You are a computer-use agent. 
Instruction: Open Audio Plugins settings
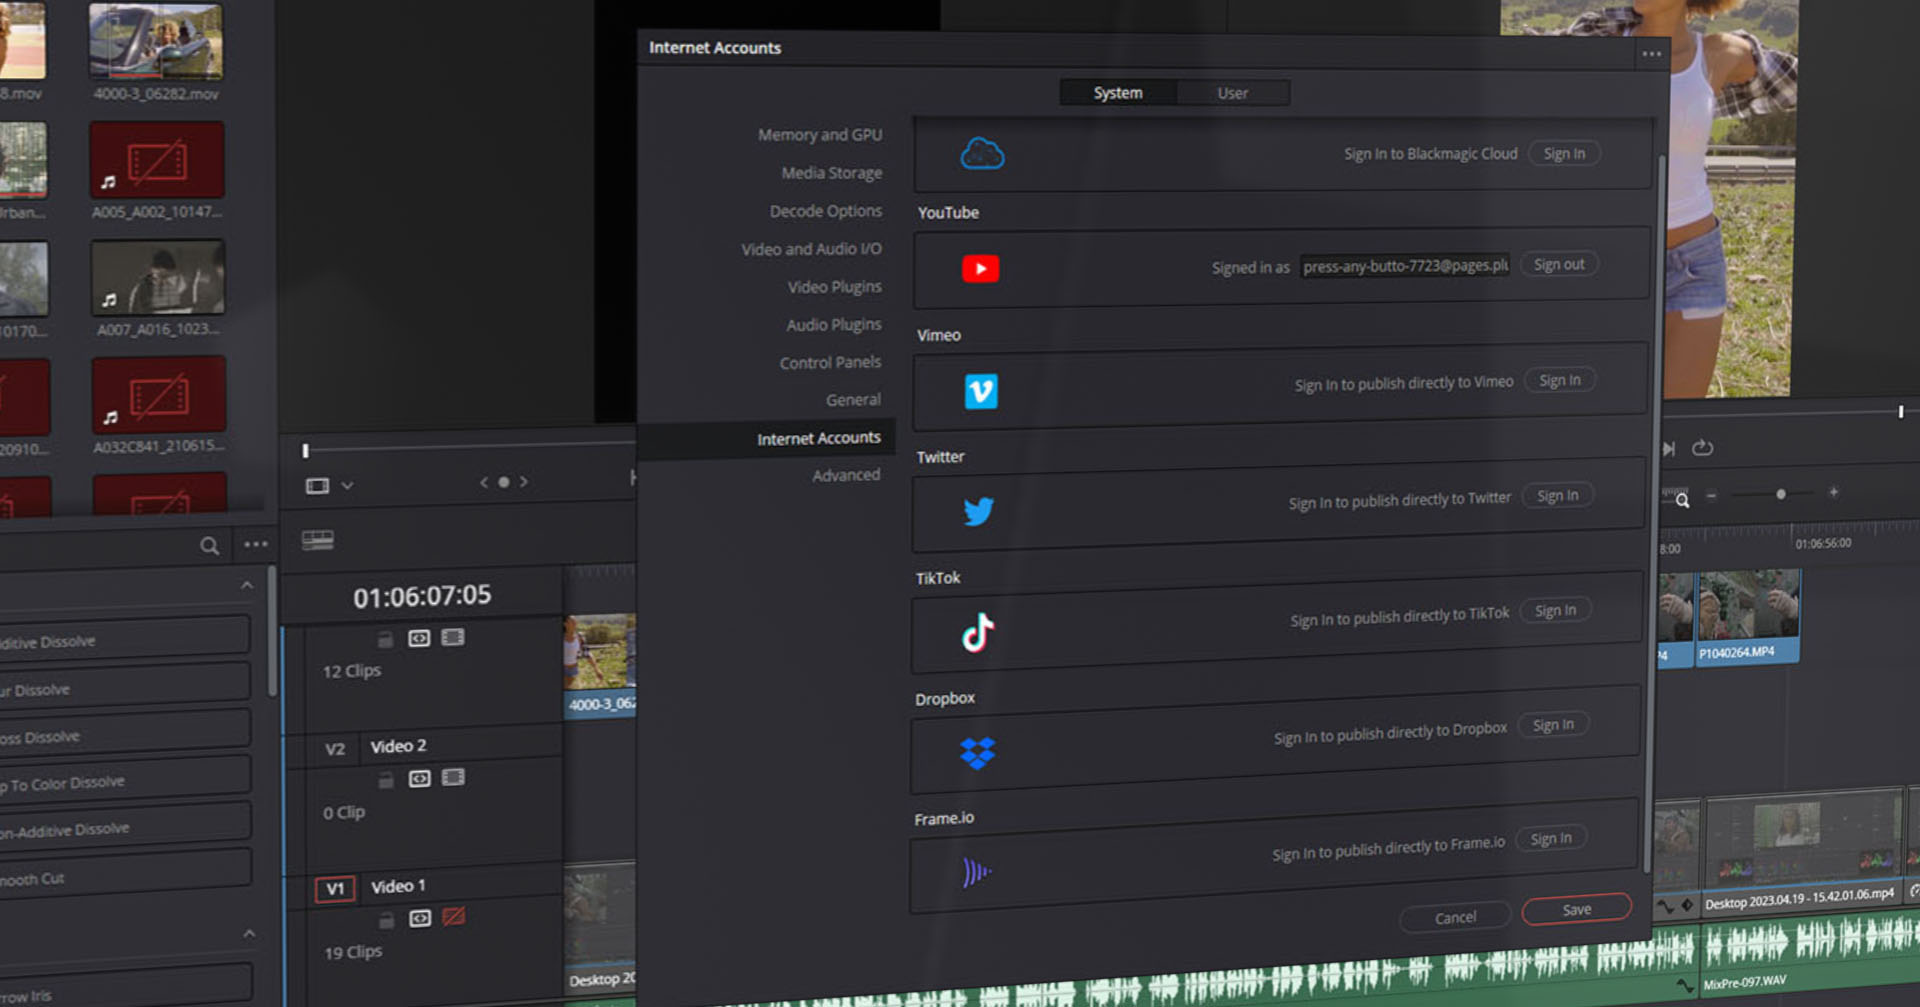(834, 325)
